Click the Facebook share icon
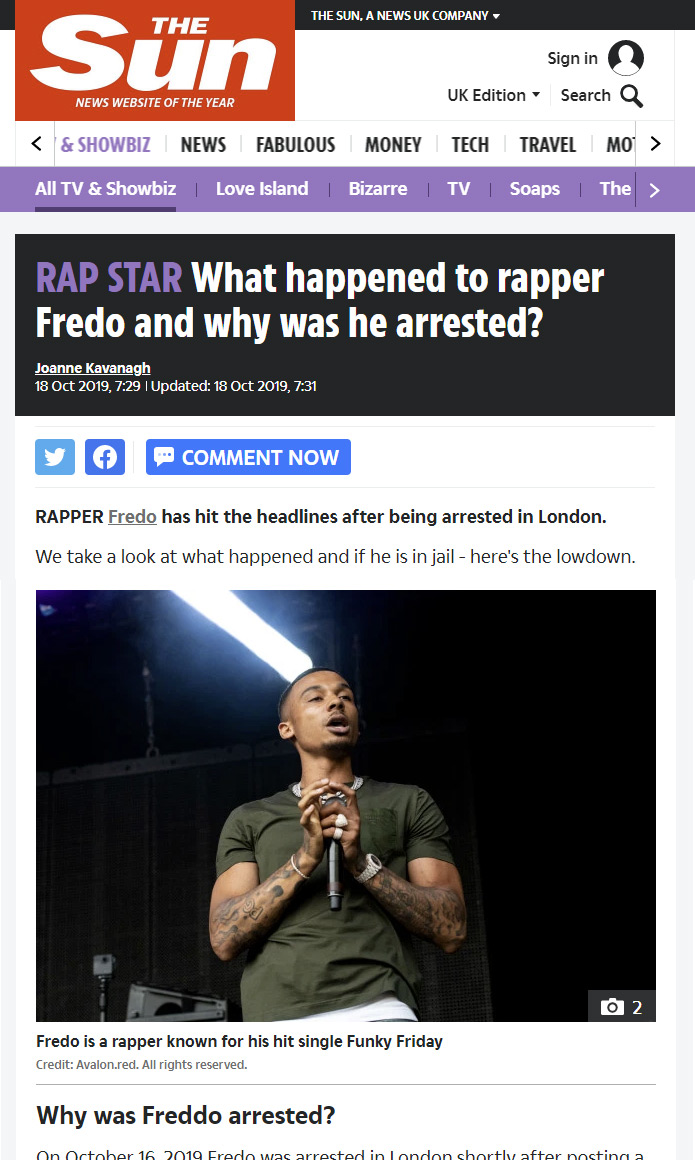This screenshot has height=1160, width=695. [105, 457]
